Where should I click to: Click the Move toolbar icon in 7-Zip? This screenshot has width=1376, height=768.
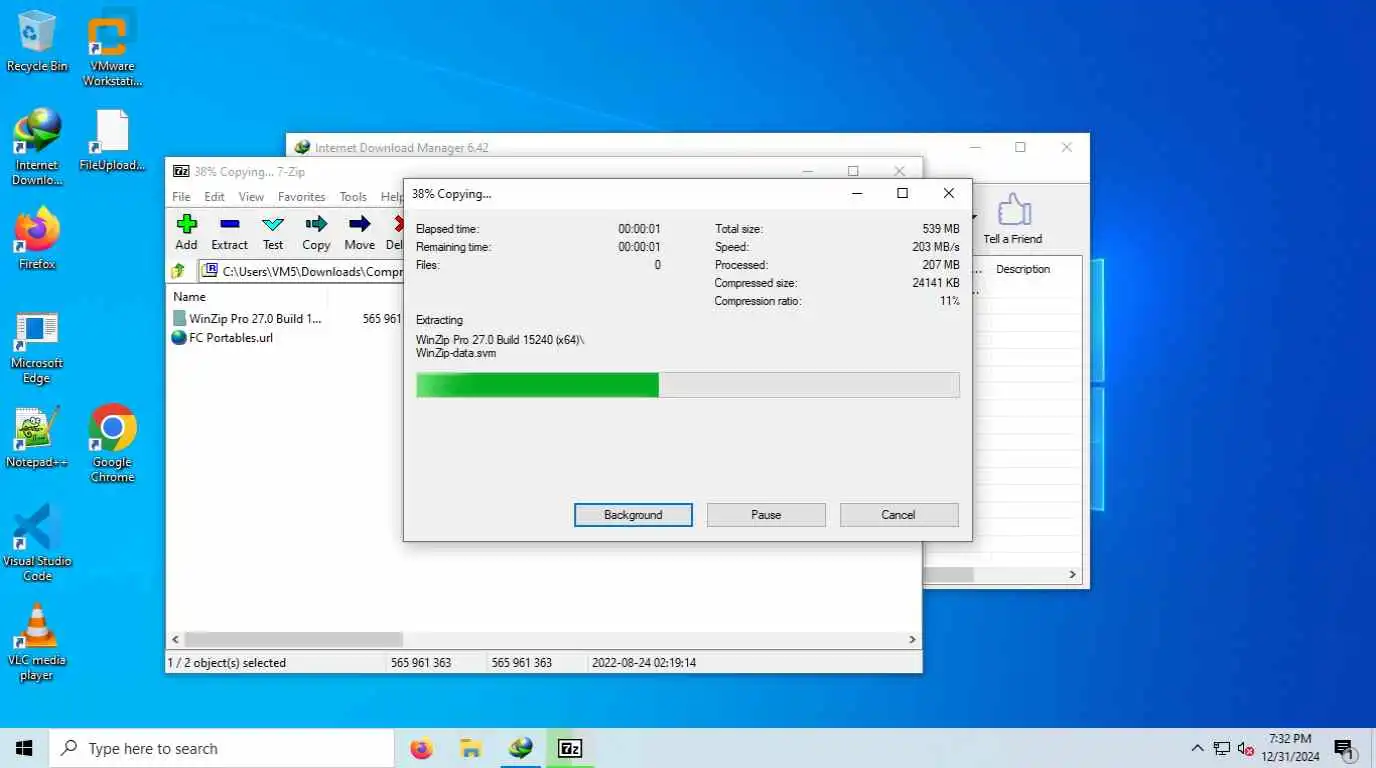point(359,232)
